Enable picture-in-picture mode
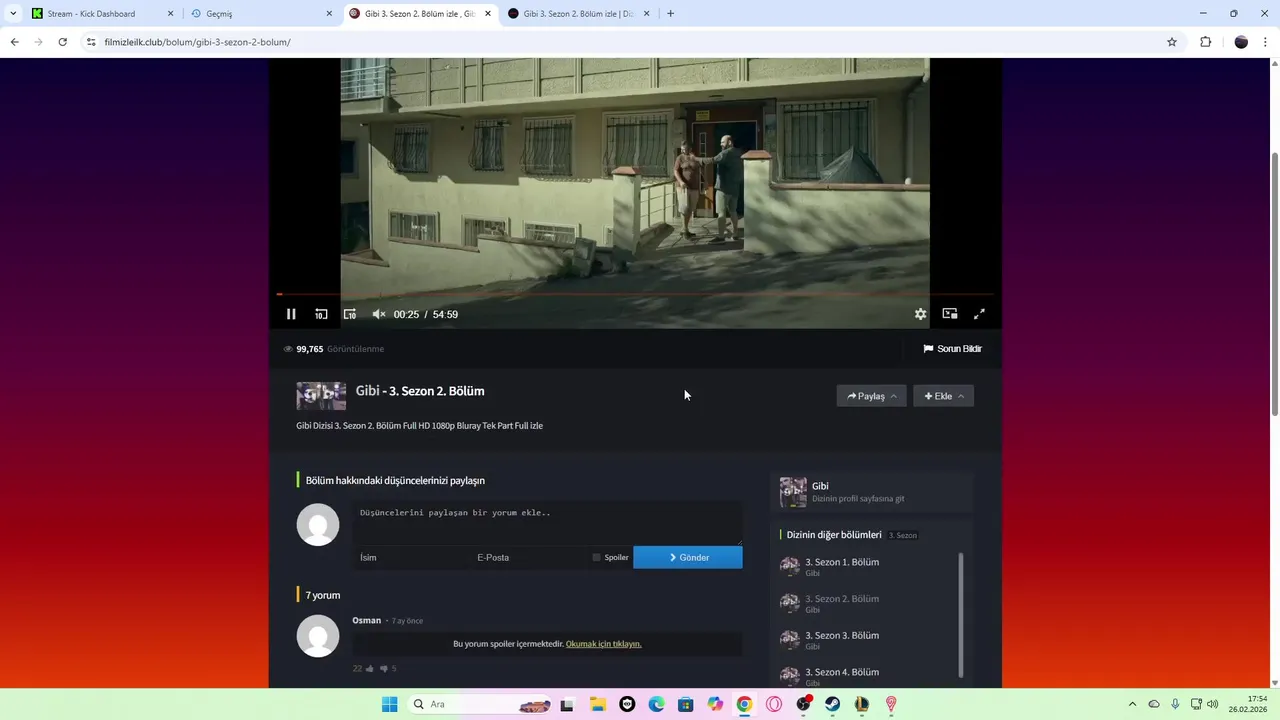Screen dimensions: 1280x720 [x=950, y=314]
